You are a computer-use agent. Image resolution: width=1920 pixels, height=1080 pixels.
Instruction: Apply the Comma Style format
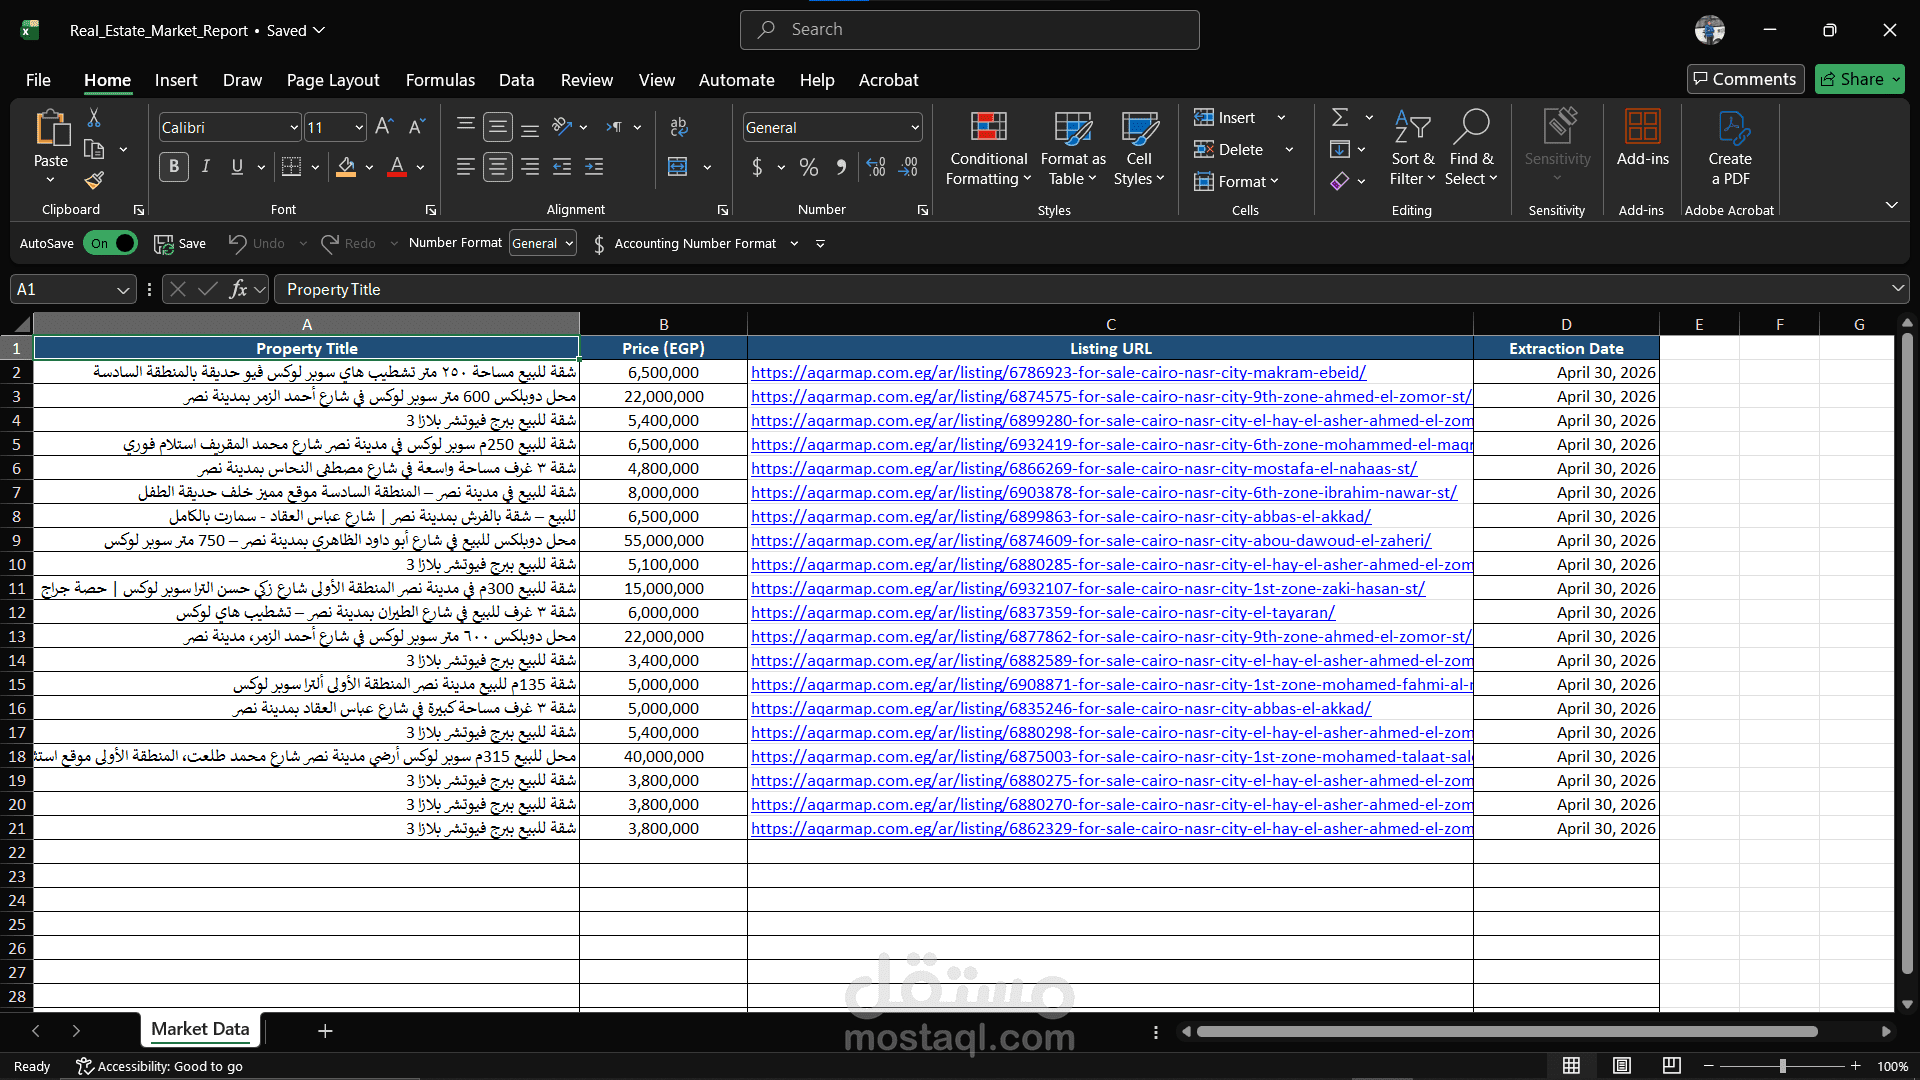coord(841,167)
